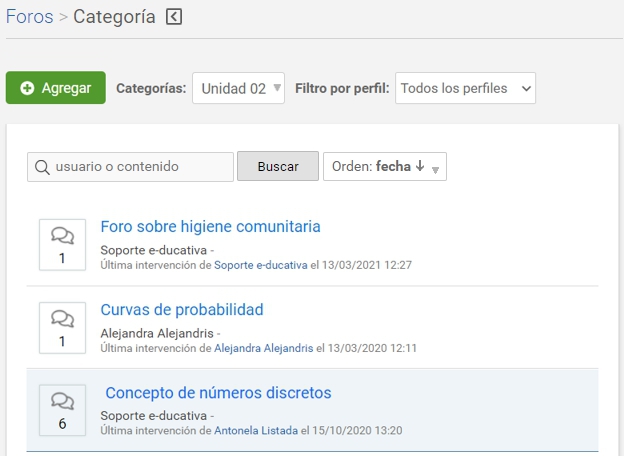The width and height of the screenshot is (624, 456).
Task: Click the green Agregar button
Action: pyautogui.click(x=55, y=88)
